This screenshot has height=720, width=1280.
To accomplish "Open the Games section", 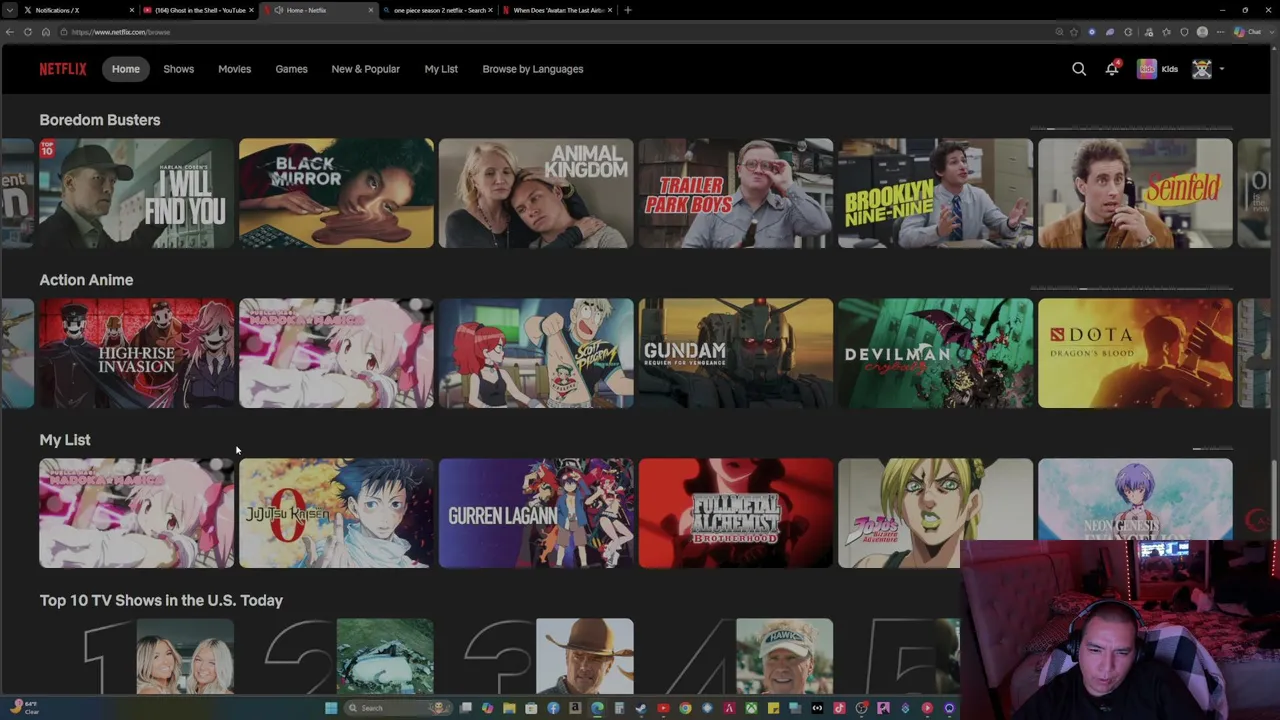I will (x=292, y=69).
